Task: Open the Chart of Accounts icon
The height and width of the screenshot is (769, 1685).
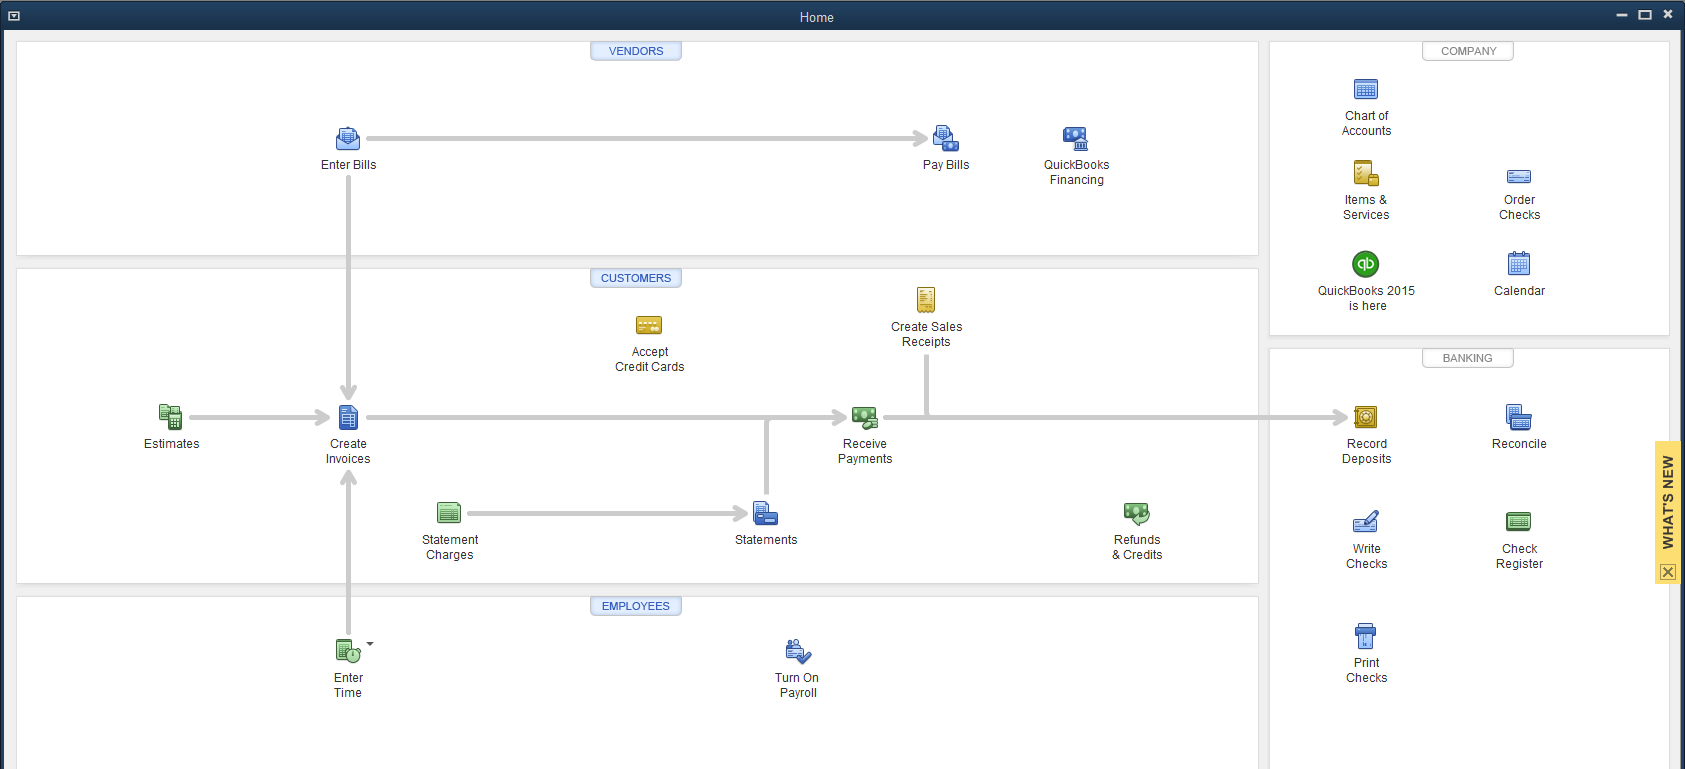Action: point(1366,89)
